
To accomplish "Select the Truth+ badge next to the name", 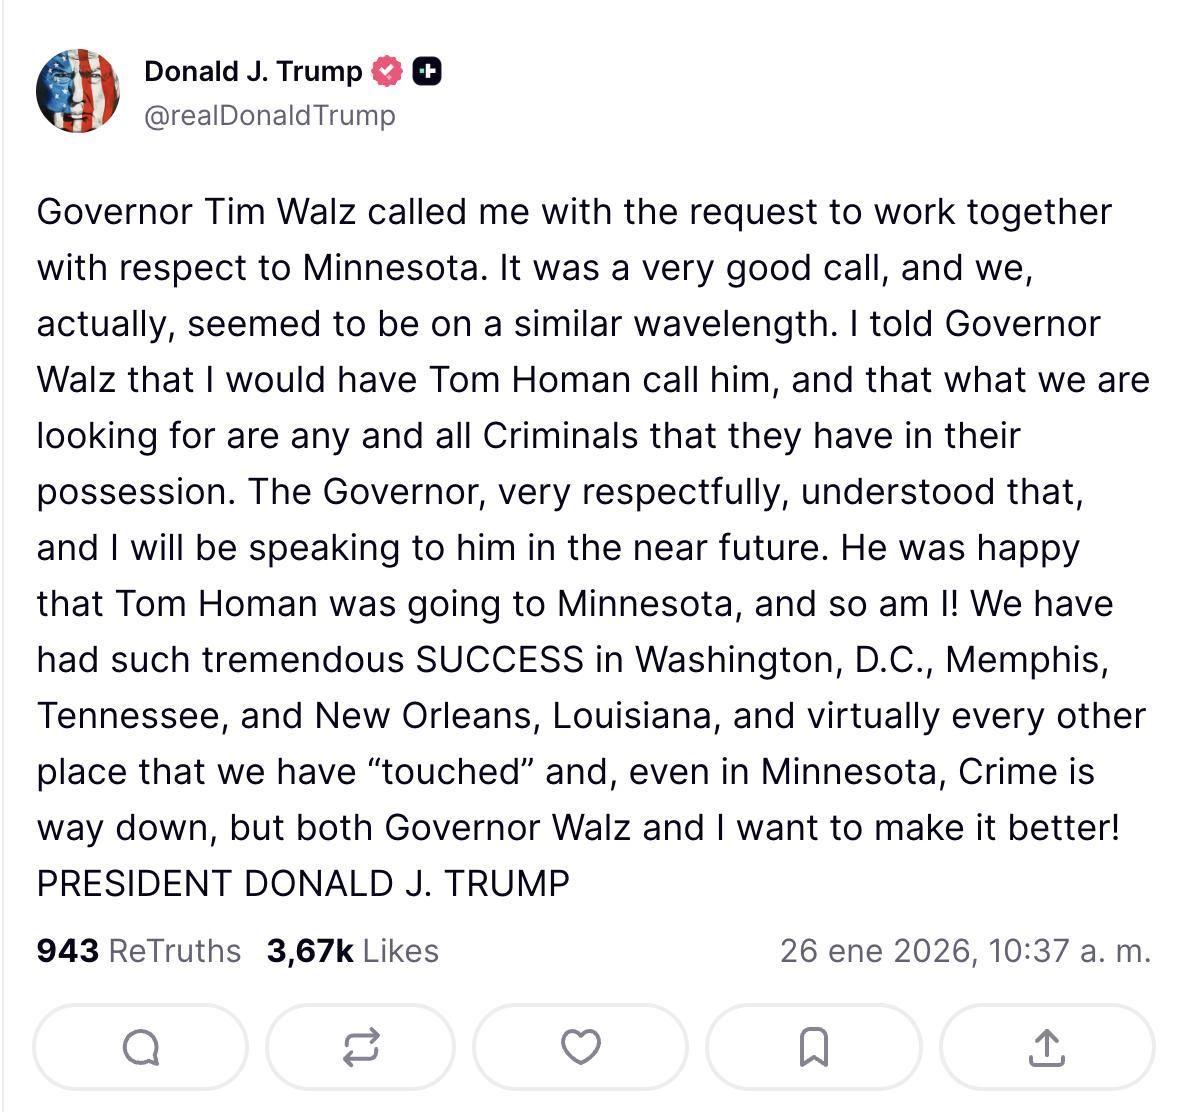I will click(x=428, y=70).
